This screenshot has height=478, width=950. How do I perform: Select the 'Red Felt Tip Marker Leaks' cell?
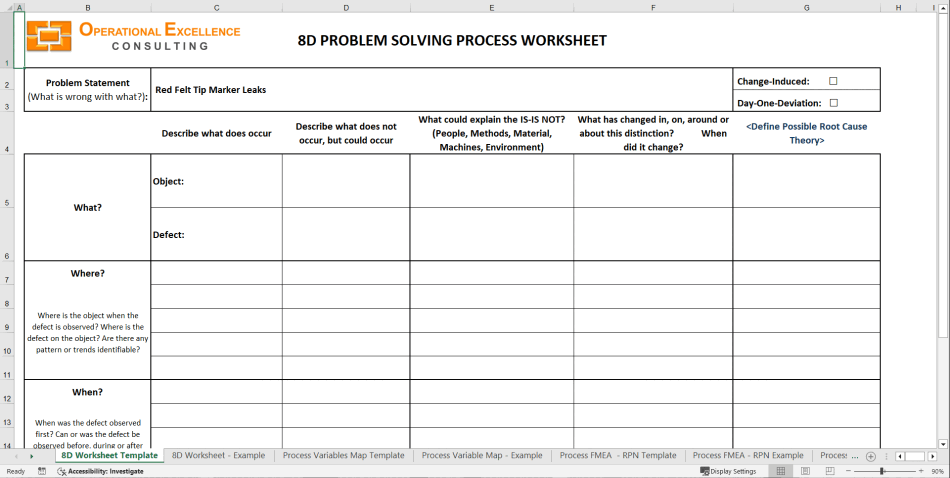pos(441,90)
